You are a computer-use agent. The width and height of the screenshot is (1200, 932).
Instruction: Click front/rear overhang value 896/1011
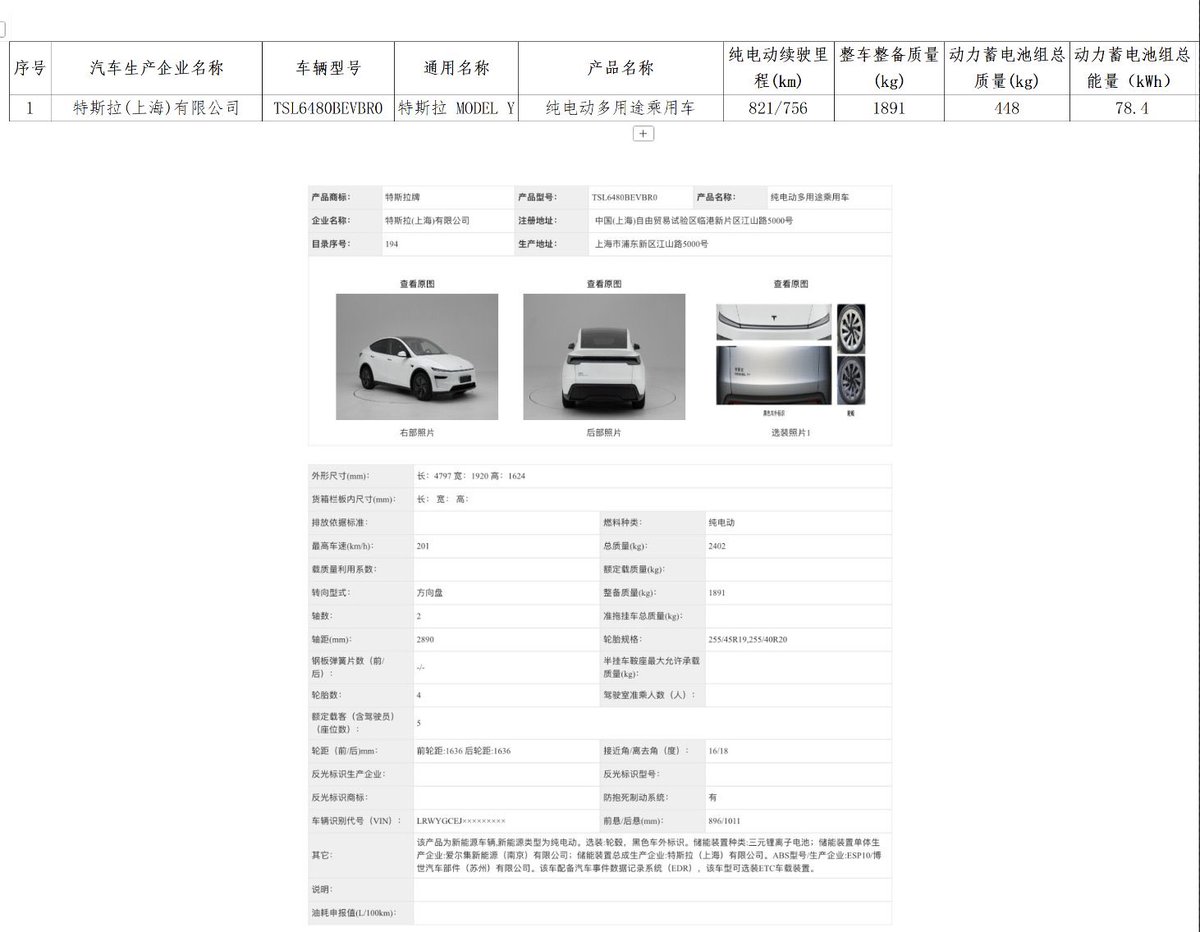pyautogui.click(x=724, y=820)
